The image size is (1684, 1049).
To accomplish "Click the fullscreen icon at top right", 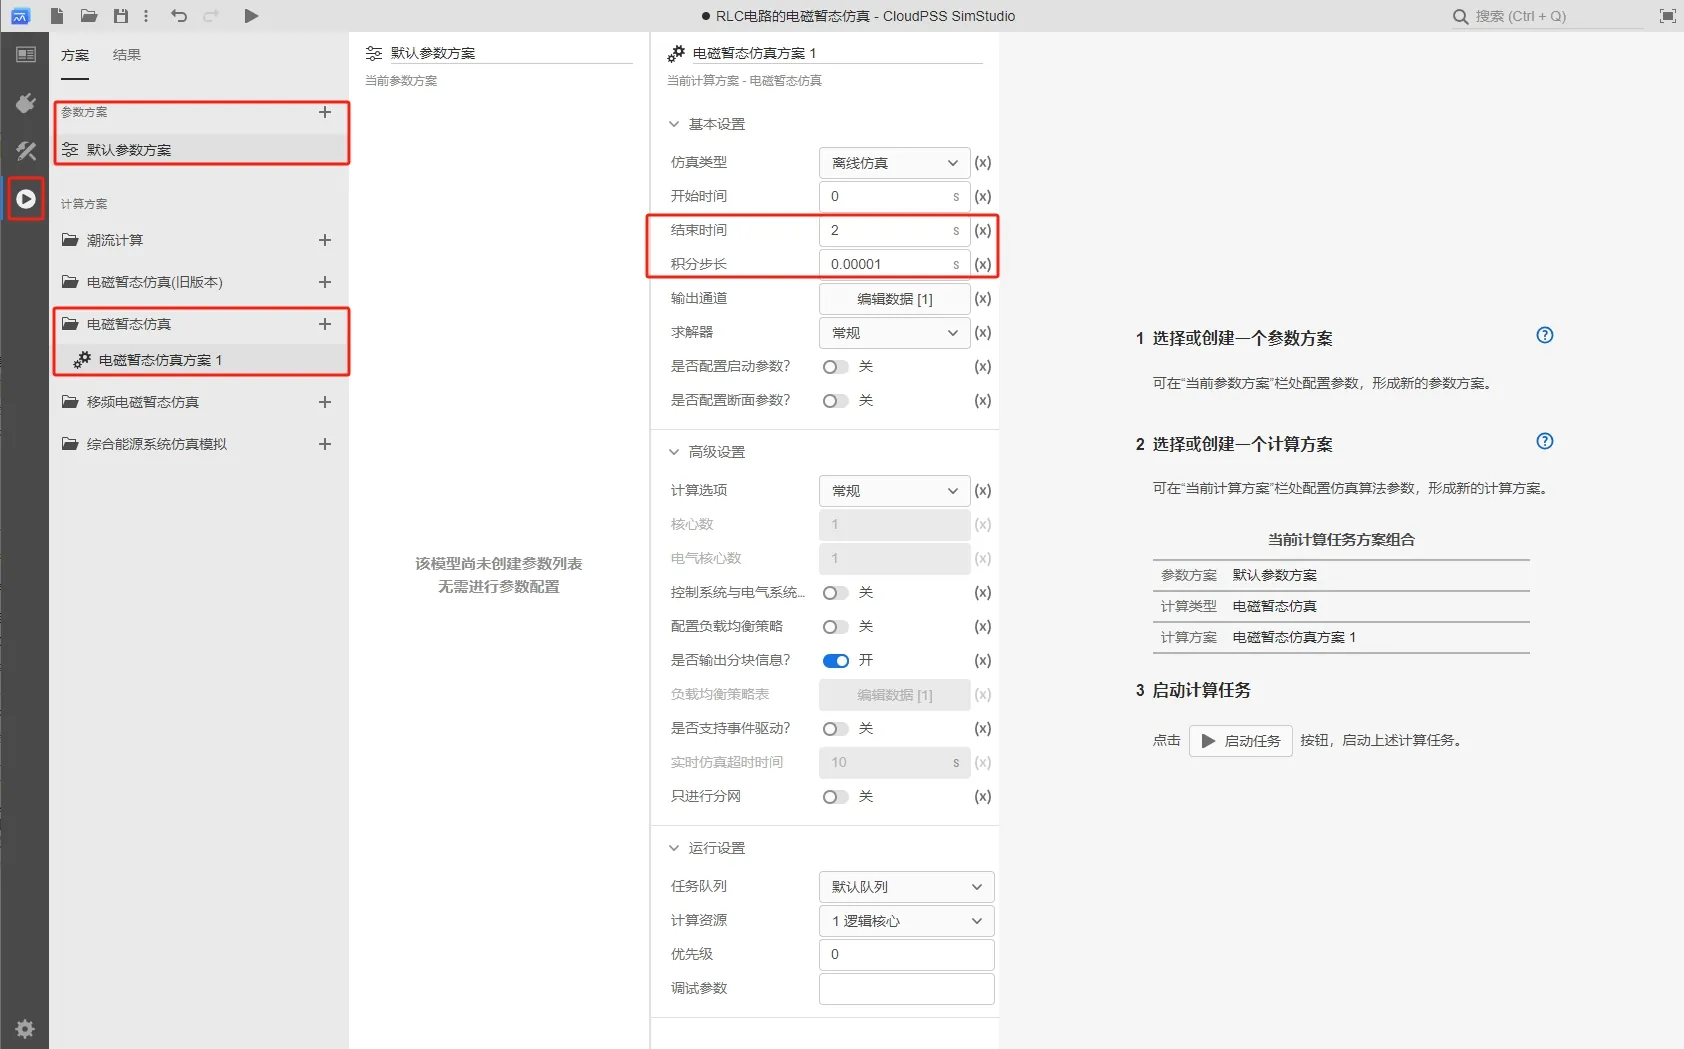I will (1667, 16).
